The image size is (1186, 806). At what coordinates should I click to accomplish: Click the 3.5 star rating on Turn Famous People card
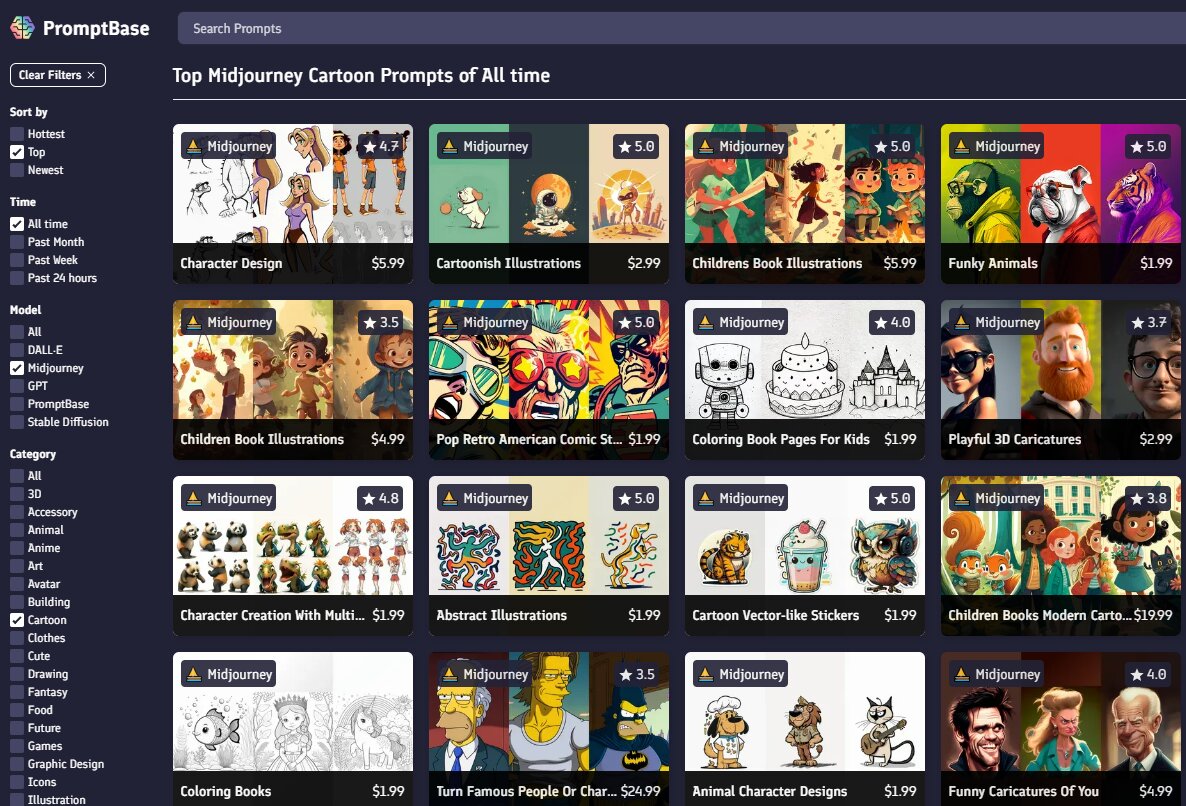pyautogui.click(x=637, y=674)
